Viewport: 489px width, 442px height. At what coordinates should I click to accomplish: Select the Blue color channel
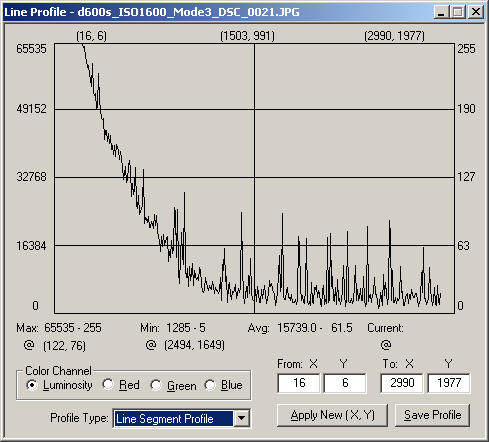click(x=210, y=385)
